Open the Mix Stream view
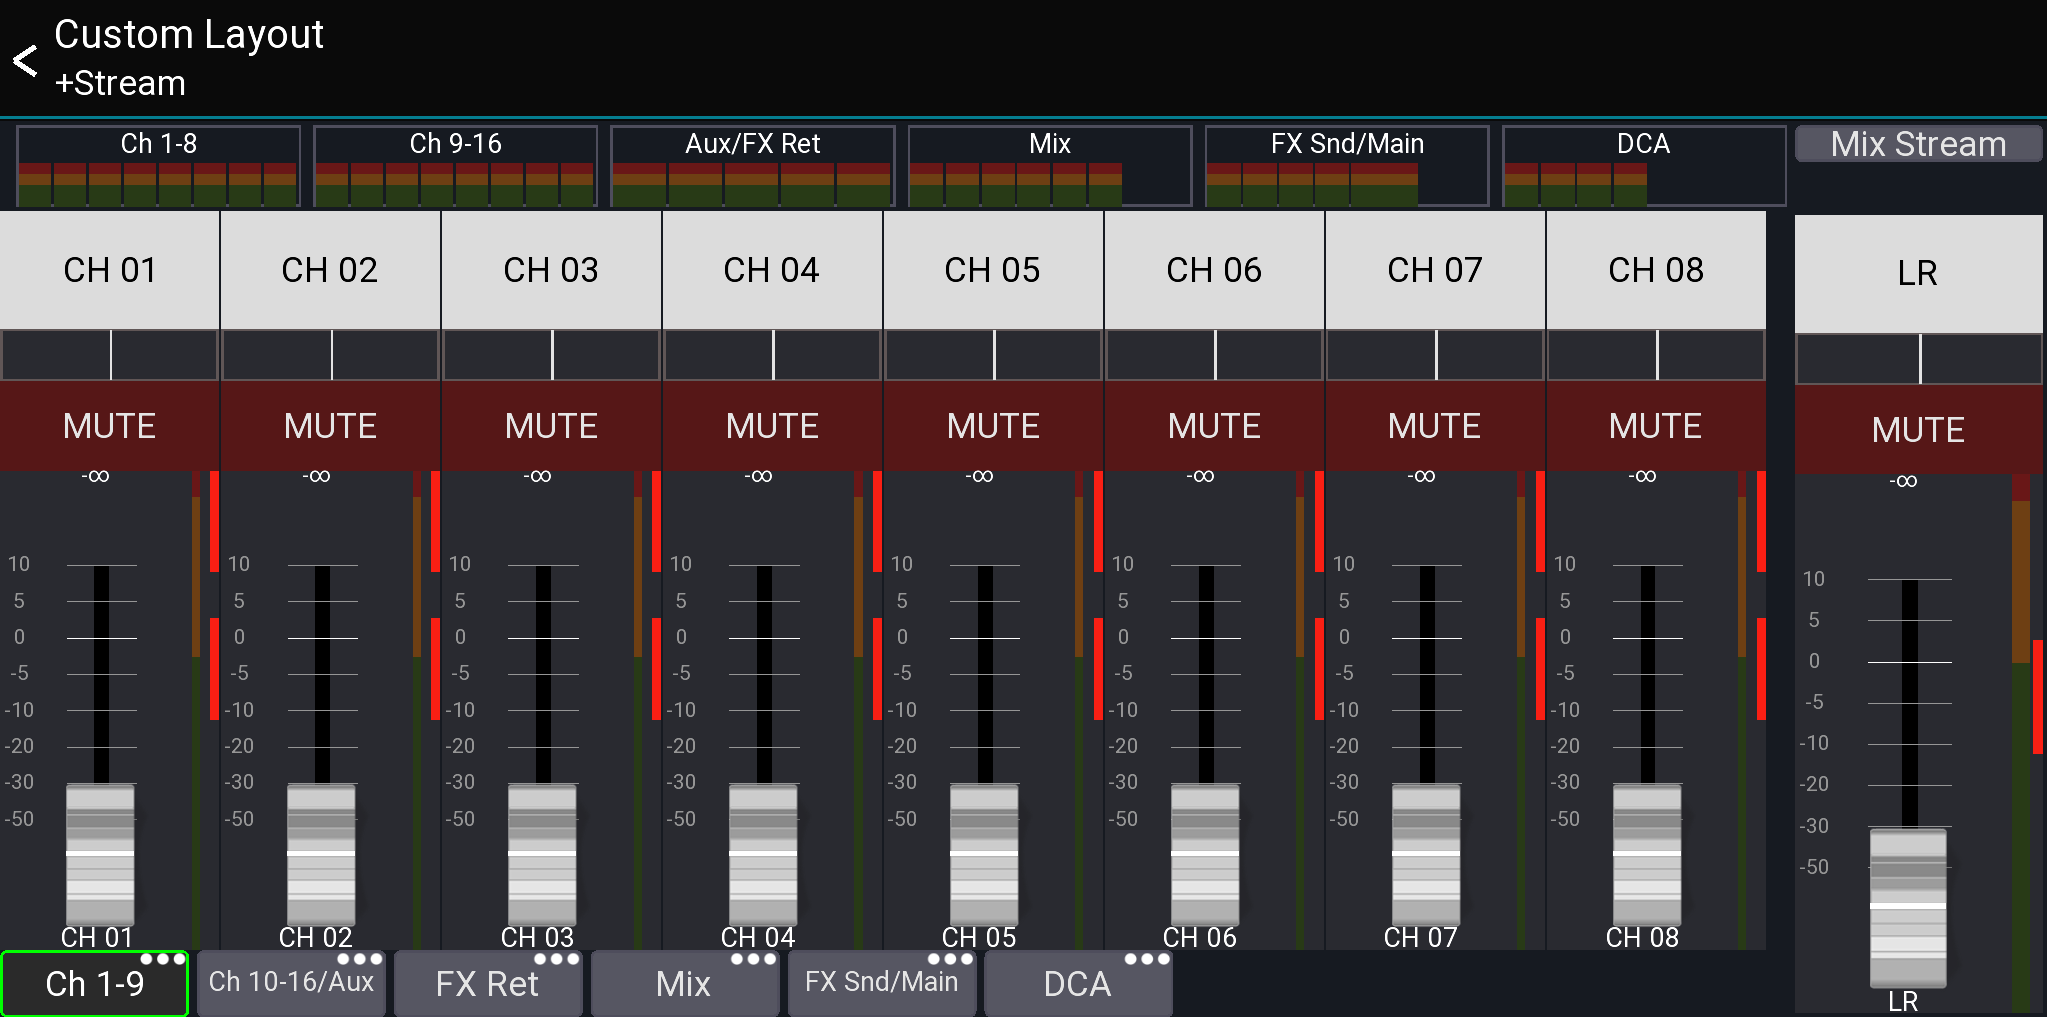Image resolution: width=2047 pixels, height=1017 pixels. click(x=1917, y=144)
